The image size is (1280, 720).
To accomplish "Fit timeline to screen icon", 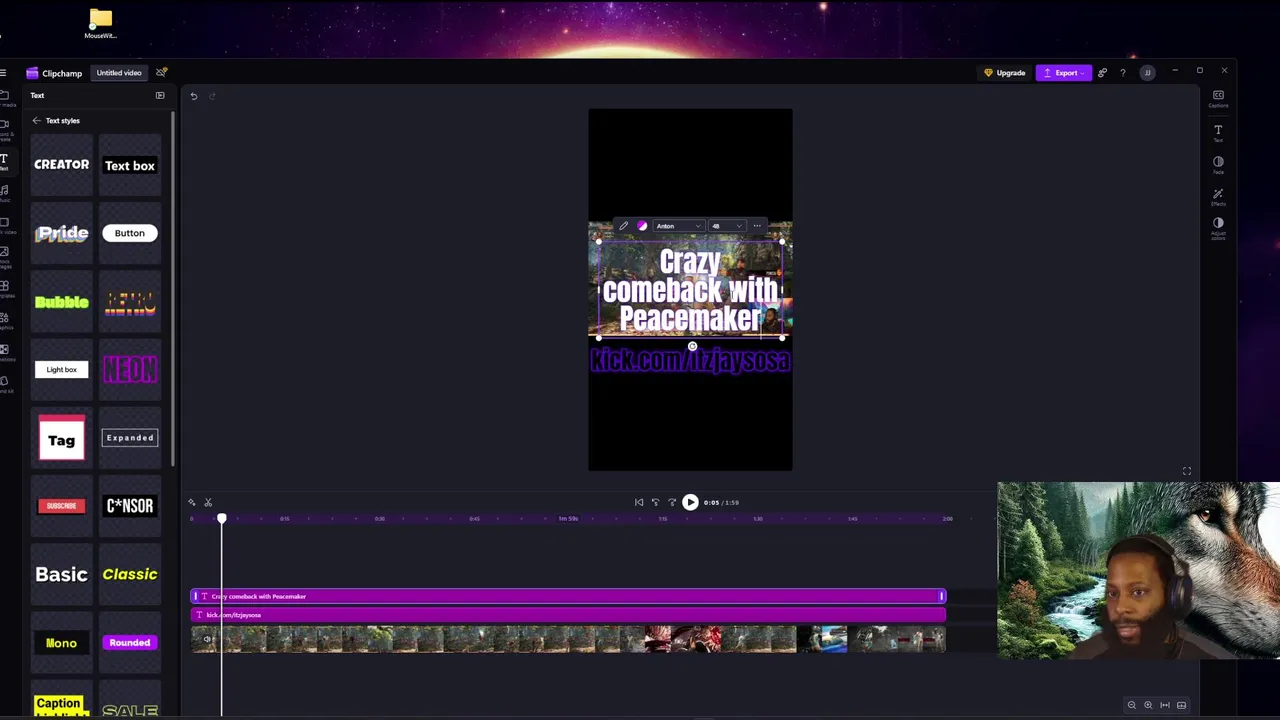I will (x=1165, y=705).
